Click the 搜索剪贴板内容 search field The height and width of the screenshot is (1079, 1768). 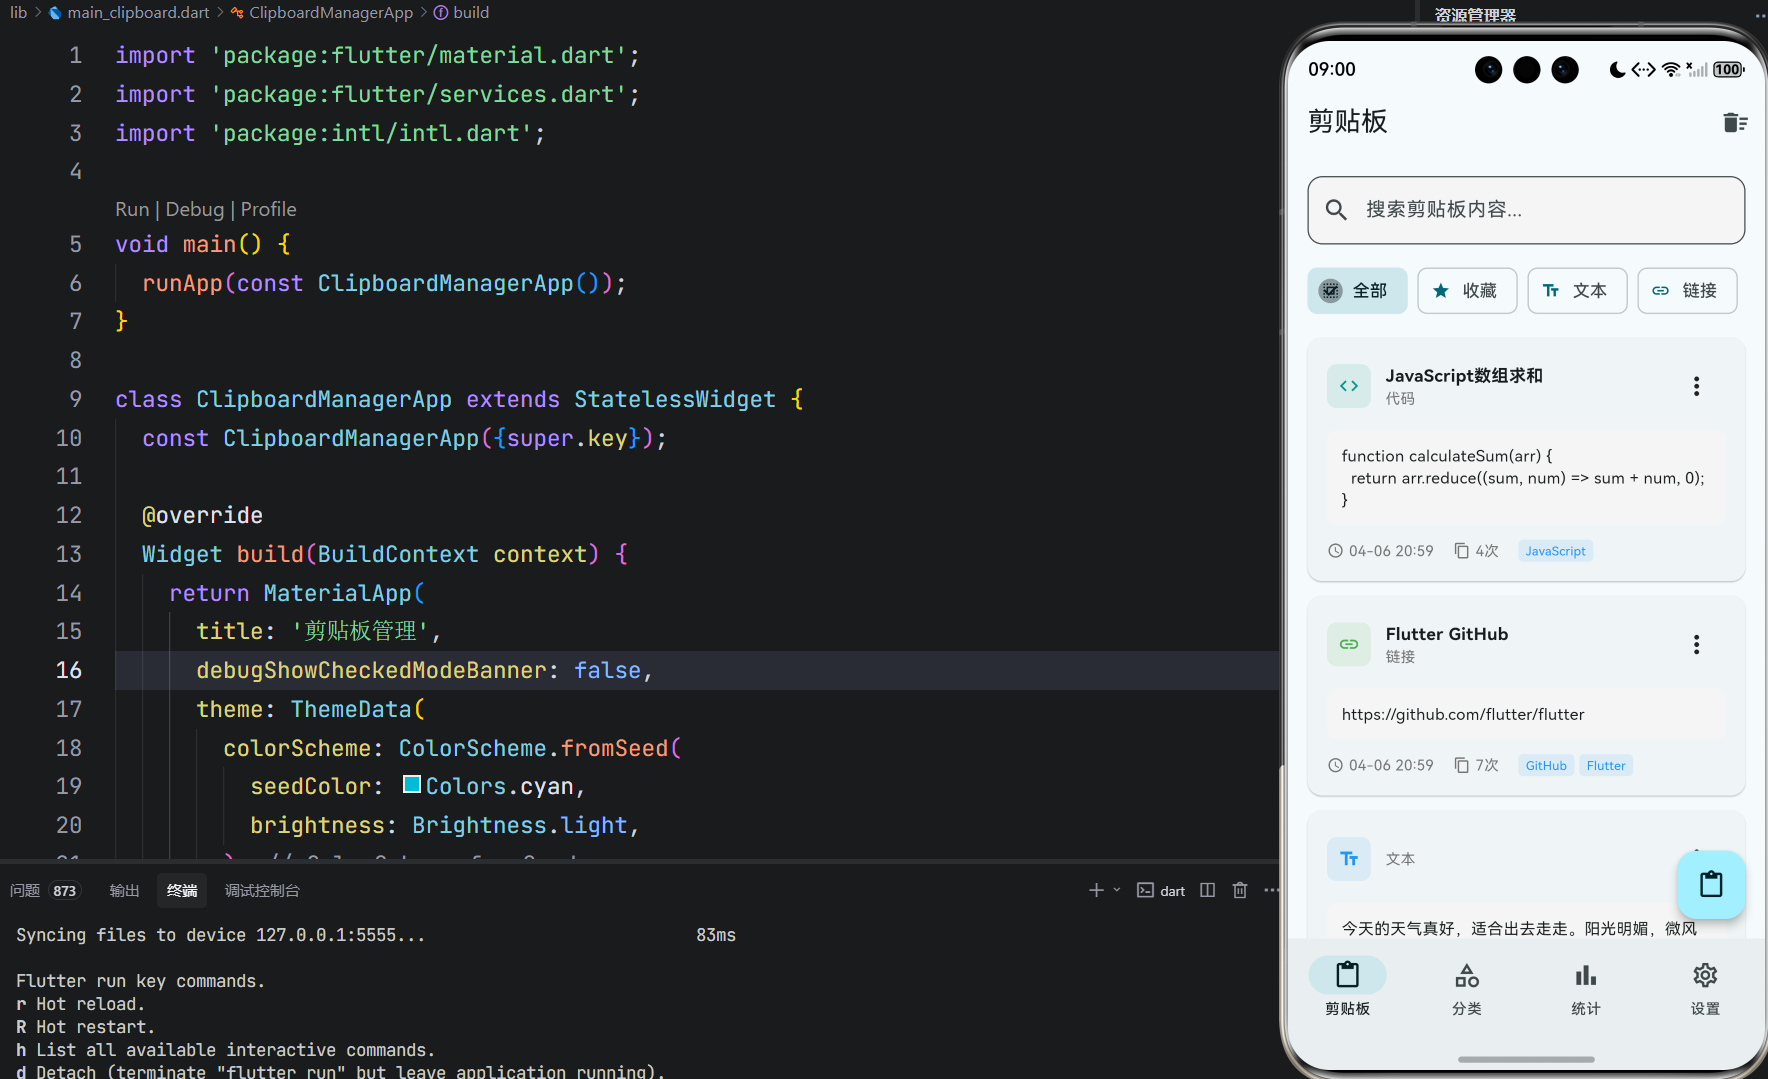click(x=1526, y=210)
